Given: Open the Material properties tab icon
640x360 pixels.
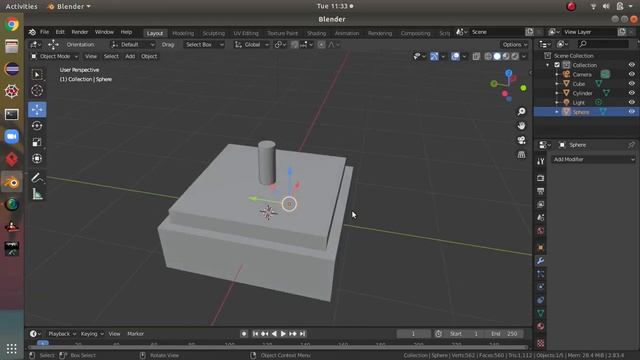Looking at the screenshot, I should (540, 326).
